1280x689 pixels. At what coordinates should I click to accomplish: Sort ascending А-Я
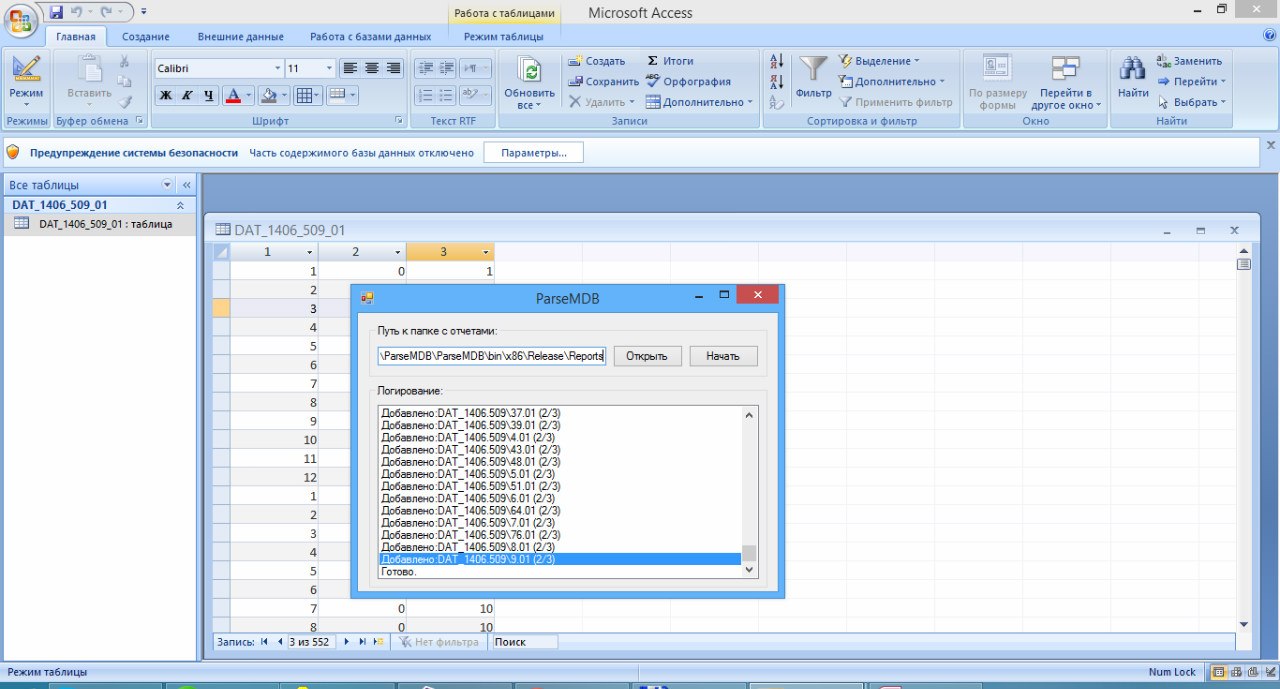(777, 61)
